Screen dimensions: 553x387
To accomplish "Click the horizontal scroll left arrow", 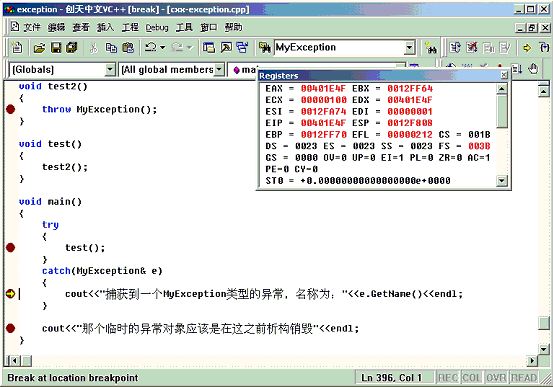I will 14,361.
